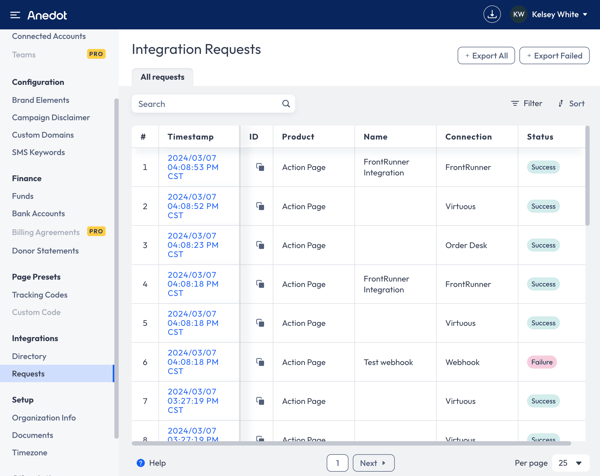The height and width of the screenshot is (476, 600).
Task: Open Campaign Disclaimer in sidebar
Action: click(51, 117)
